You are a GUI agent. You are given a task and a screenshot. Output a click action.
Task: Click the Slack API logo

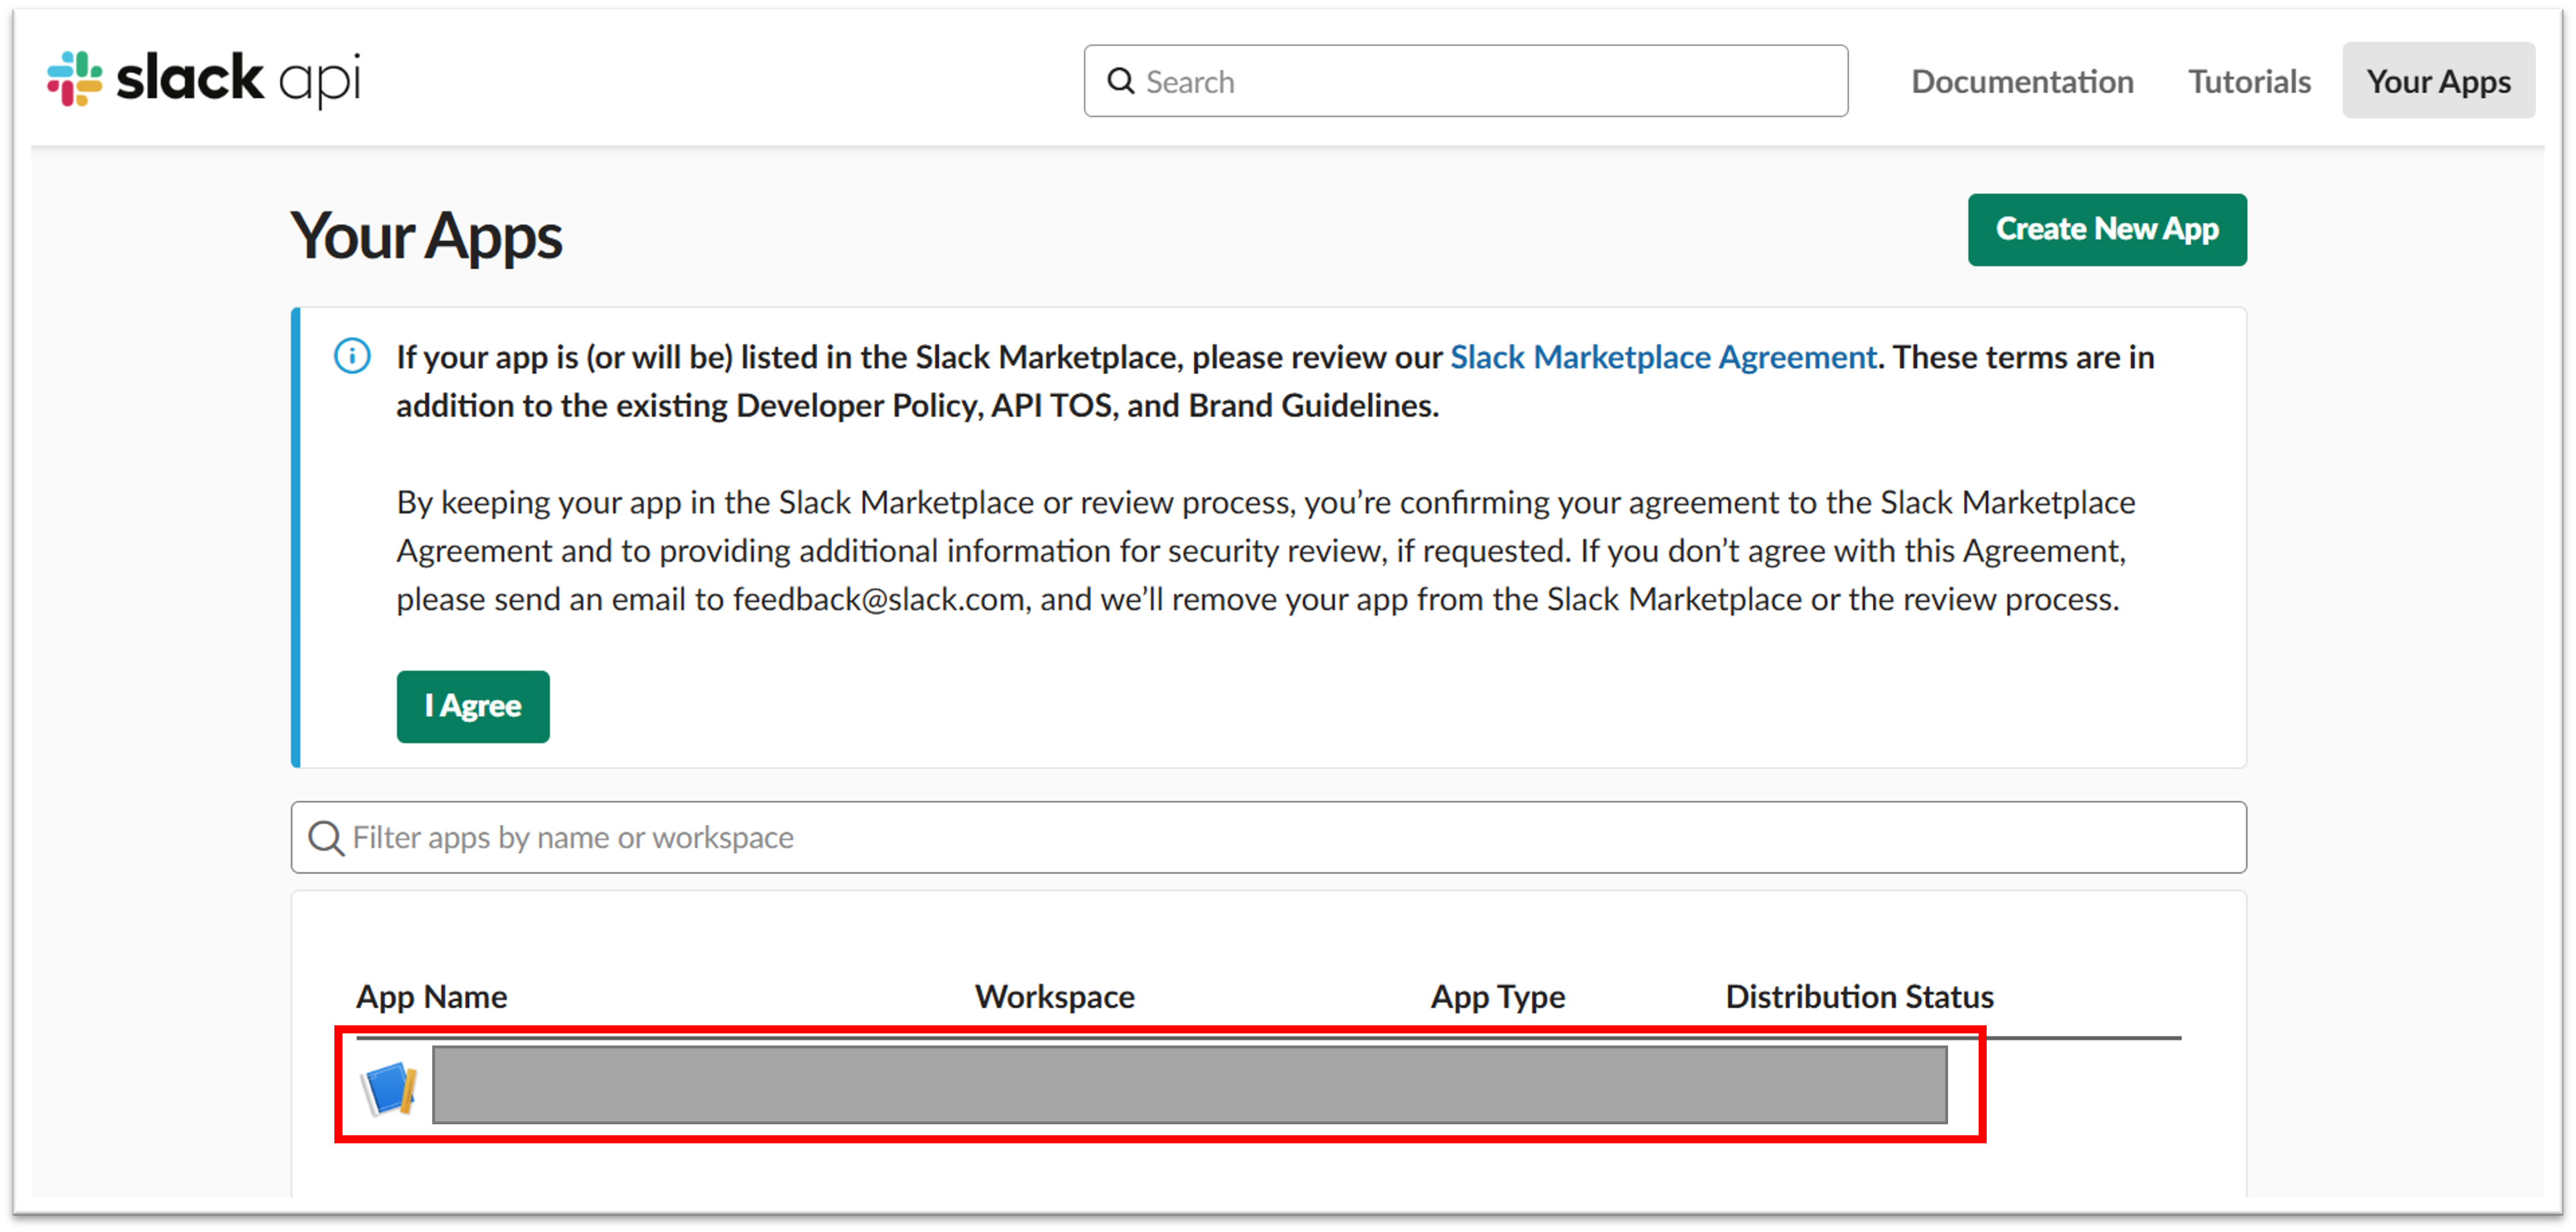pos(203,79)
